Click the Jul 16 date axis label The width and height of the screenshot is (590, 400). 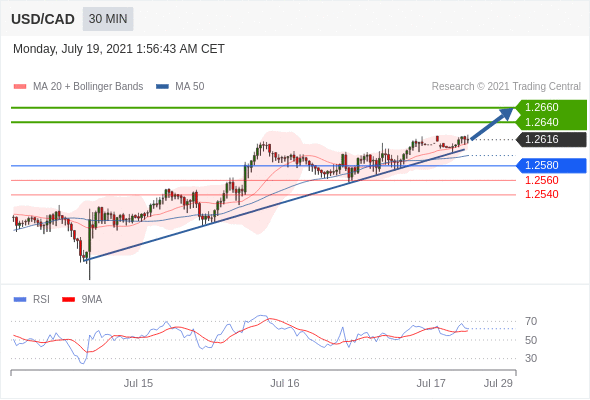[x=285, y=383]
